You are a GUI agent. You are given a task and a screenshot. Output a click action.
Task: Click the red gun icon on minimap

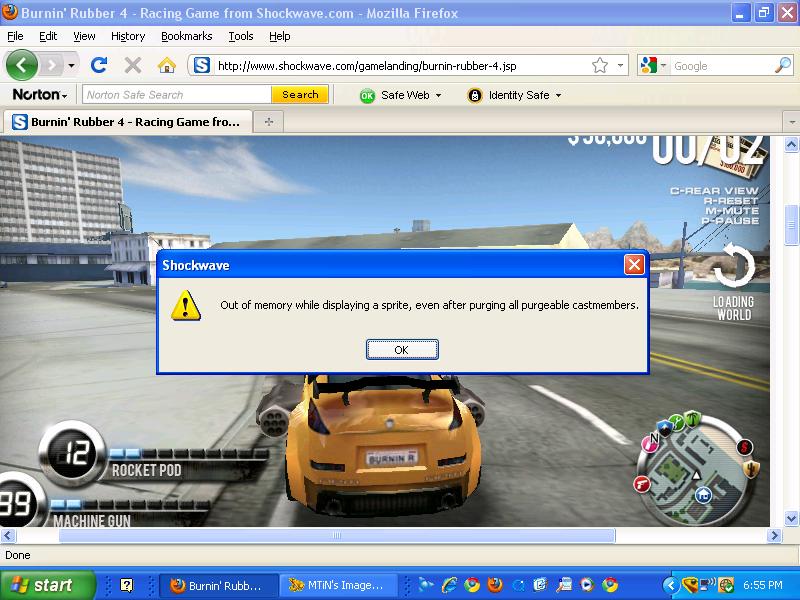pyautogui.click(x=642, y=484)
